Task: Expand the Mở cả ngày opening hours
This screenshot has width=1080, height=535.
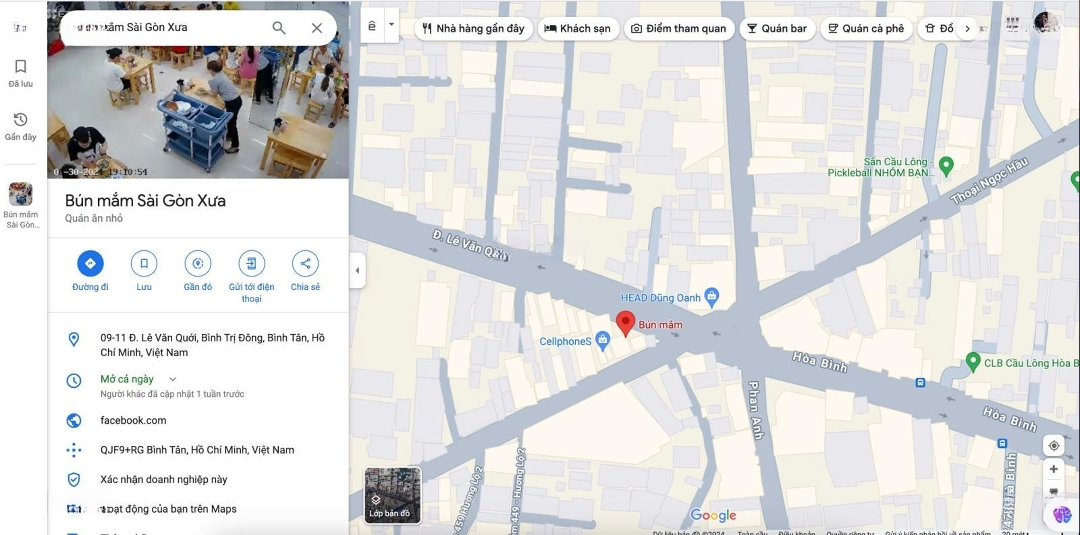Action: tap(172, 379)
